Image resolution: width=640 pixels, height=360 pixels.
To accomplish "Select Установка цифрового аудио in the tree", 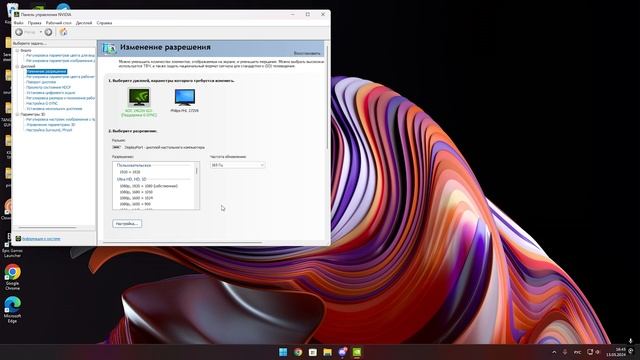I will [51, 93].
